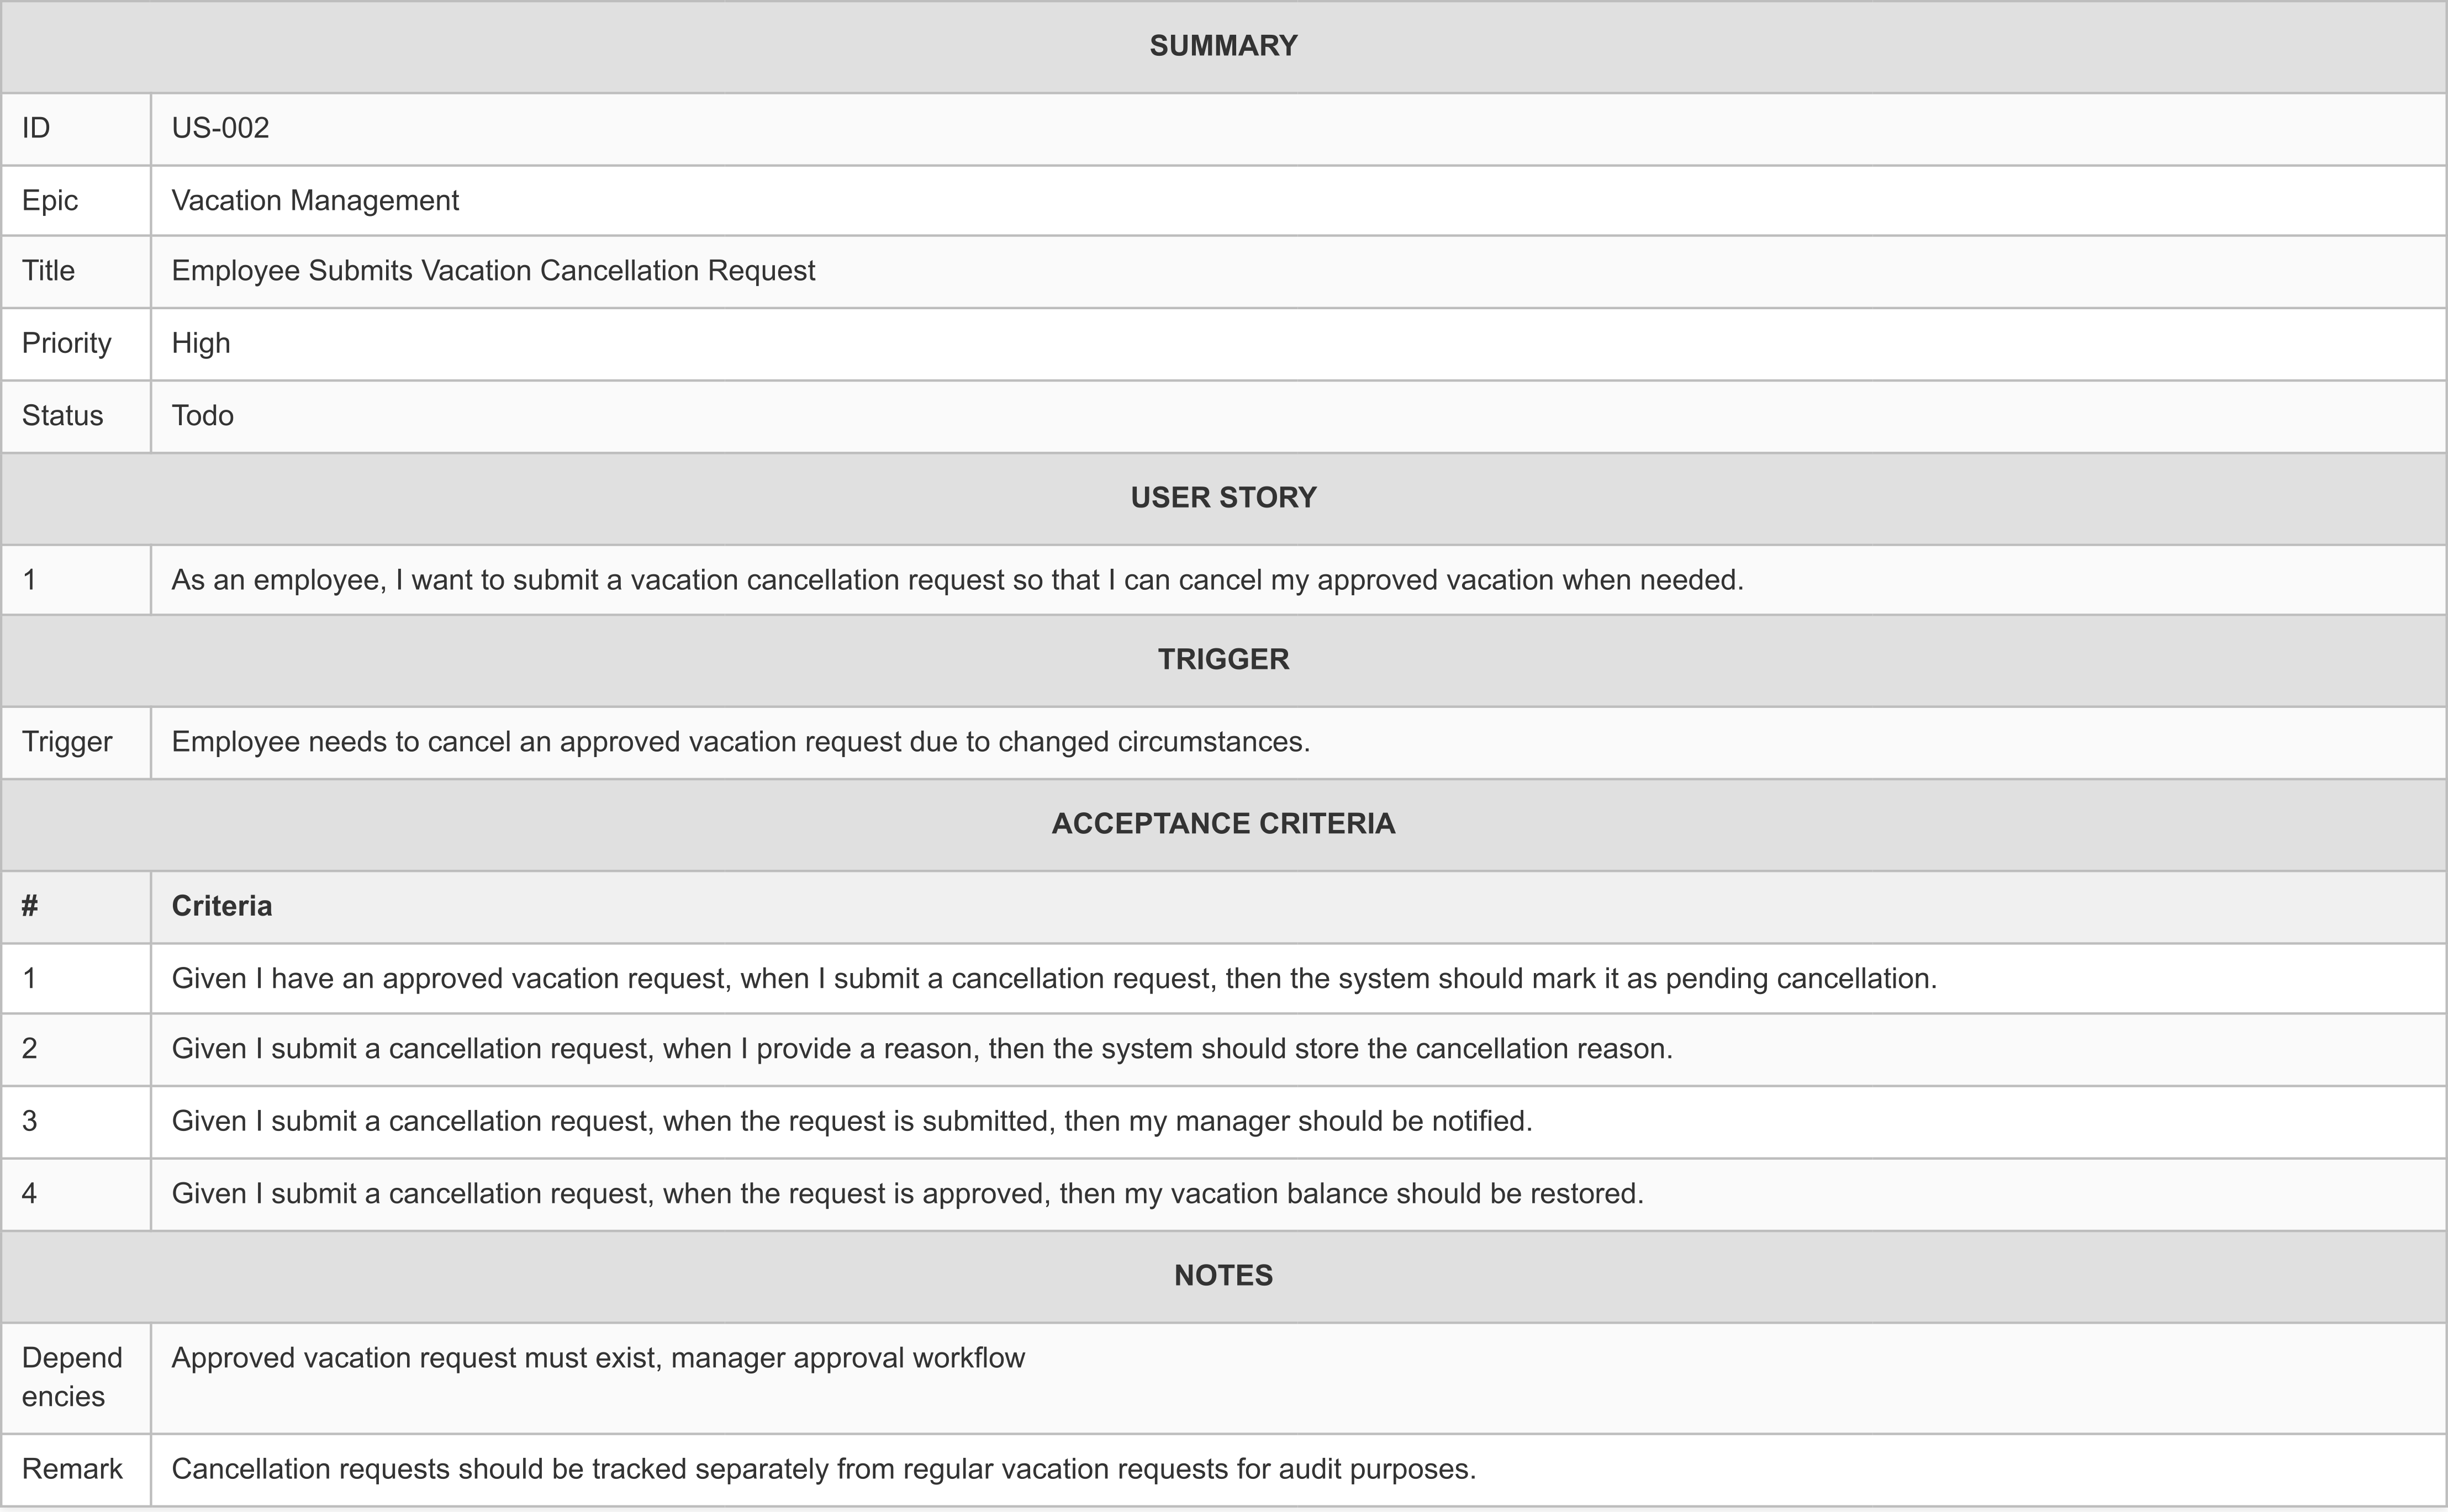Click the NOTES section header
Image resolution: width=2448 pixels, height=1512 pixels.
click(1223, 1275)
